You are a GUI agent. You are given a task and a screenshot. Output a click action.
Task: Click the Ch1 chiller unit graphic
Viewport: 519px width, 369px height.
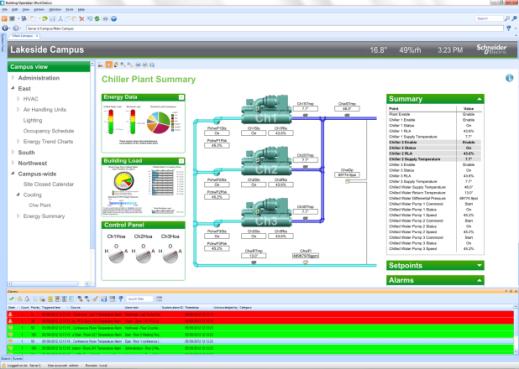point(266,109)
